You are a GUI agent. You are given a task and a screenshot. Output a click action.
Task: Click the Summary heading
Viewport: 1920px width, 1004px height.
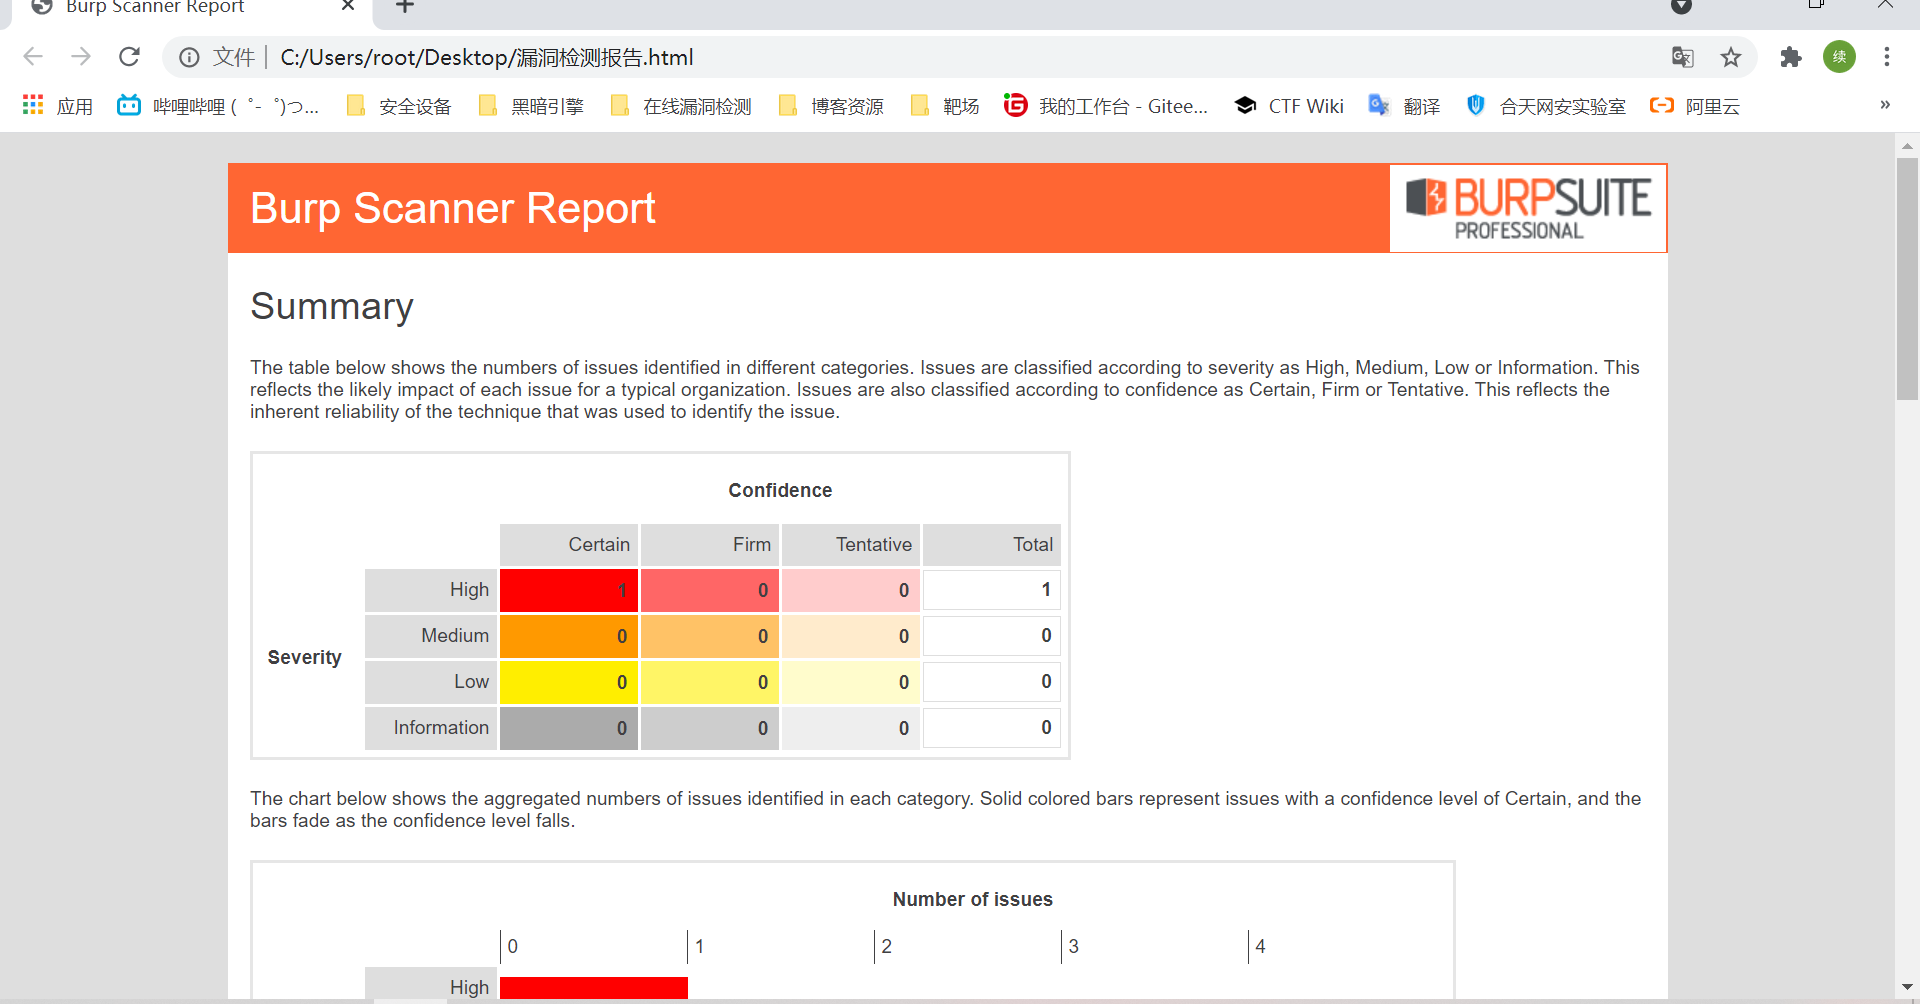click(332, 306)
